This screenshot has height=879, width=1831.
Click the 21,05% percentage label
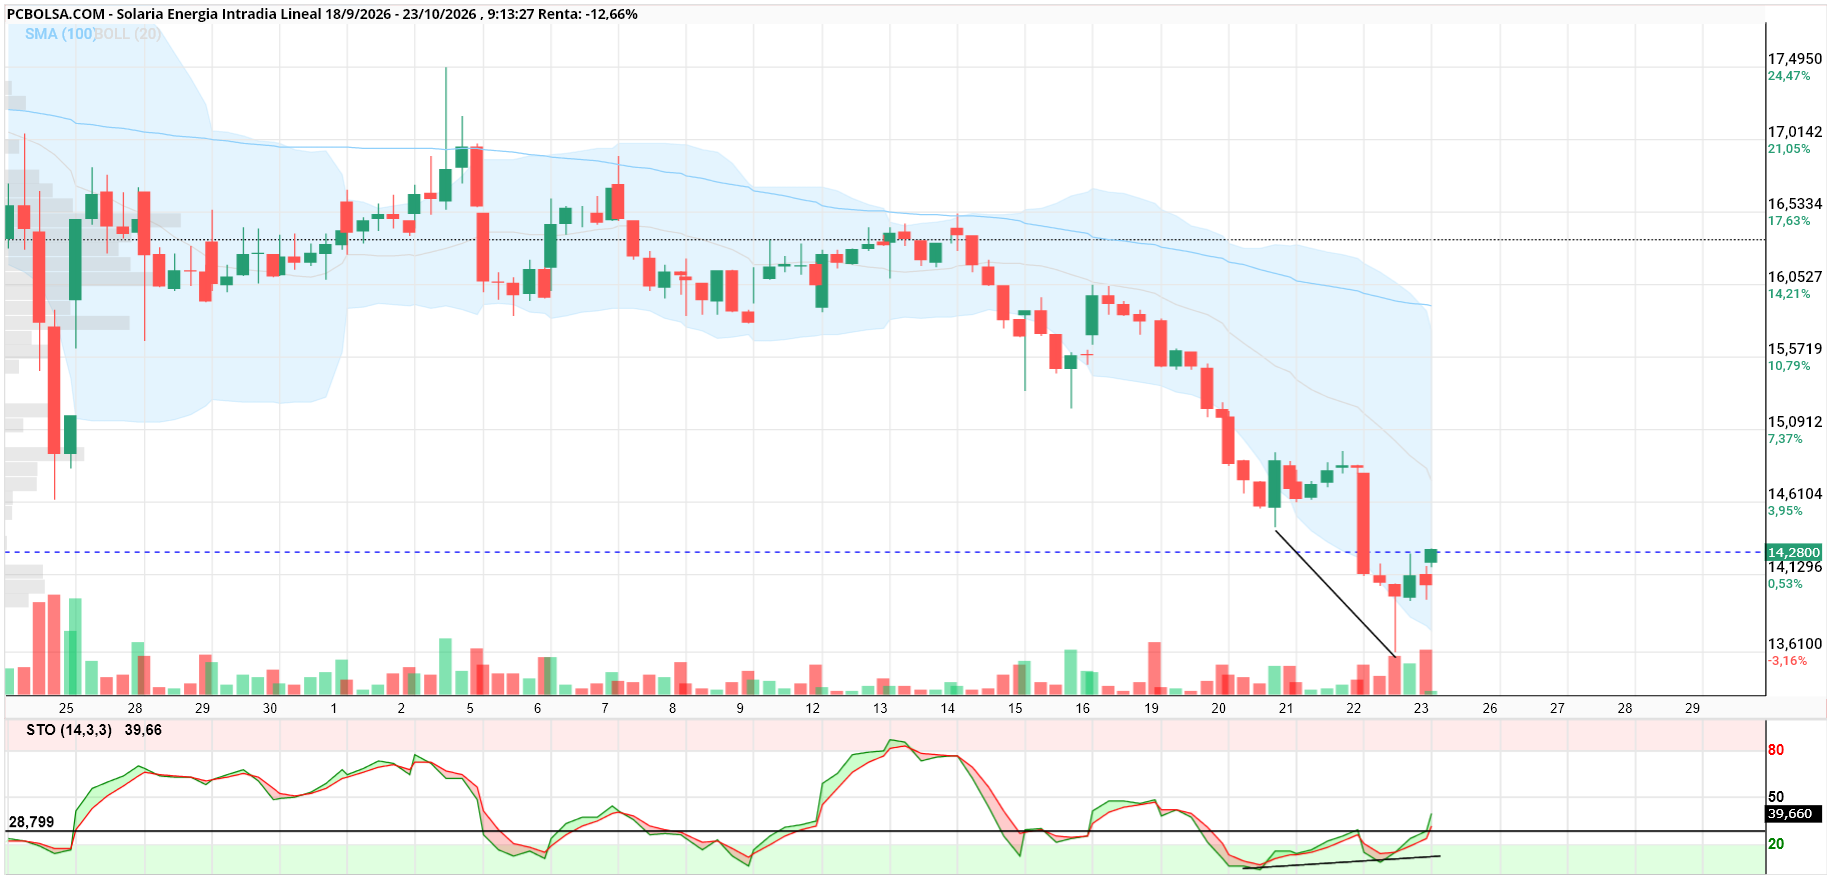pyautogui.click(x=1789, y=149)
